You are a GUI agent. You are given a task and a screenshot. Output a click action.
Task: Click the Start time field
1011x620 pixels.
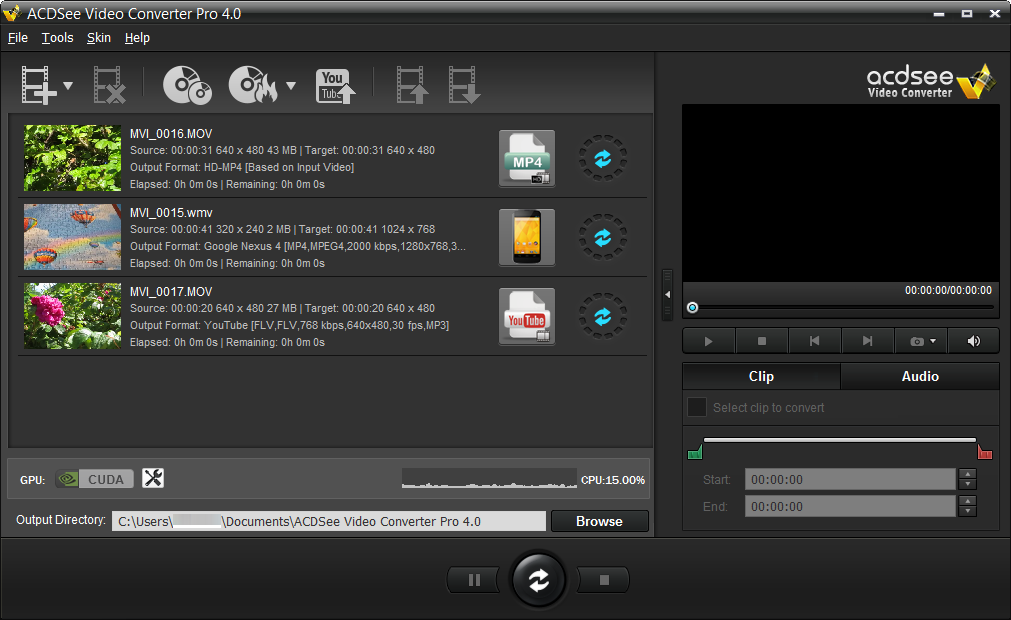click(850, 480)
